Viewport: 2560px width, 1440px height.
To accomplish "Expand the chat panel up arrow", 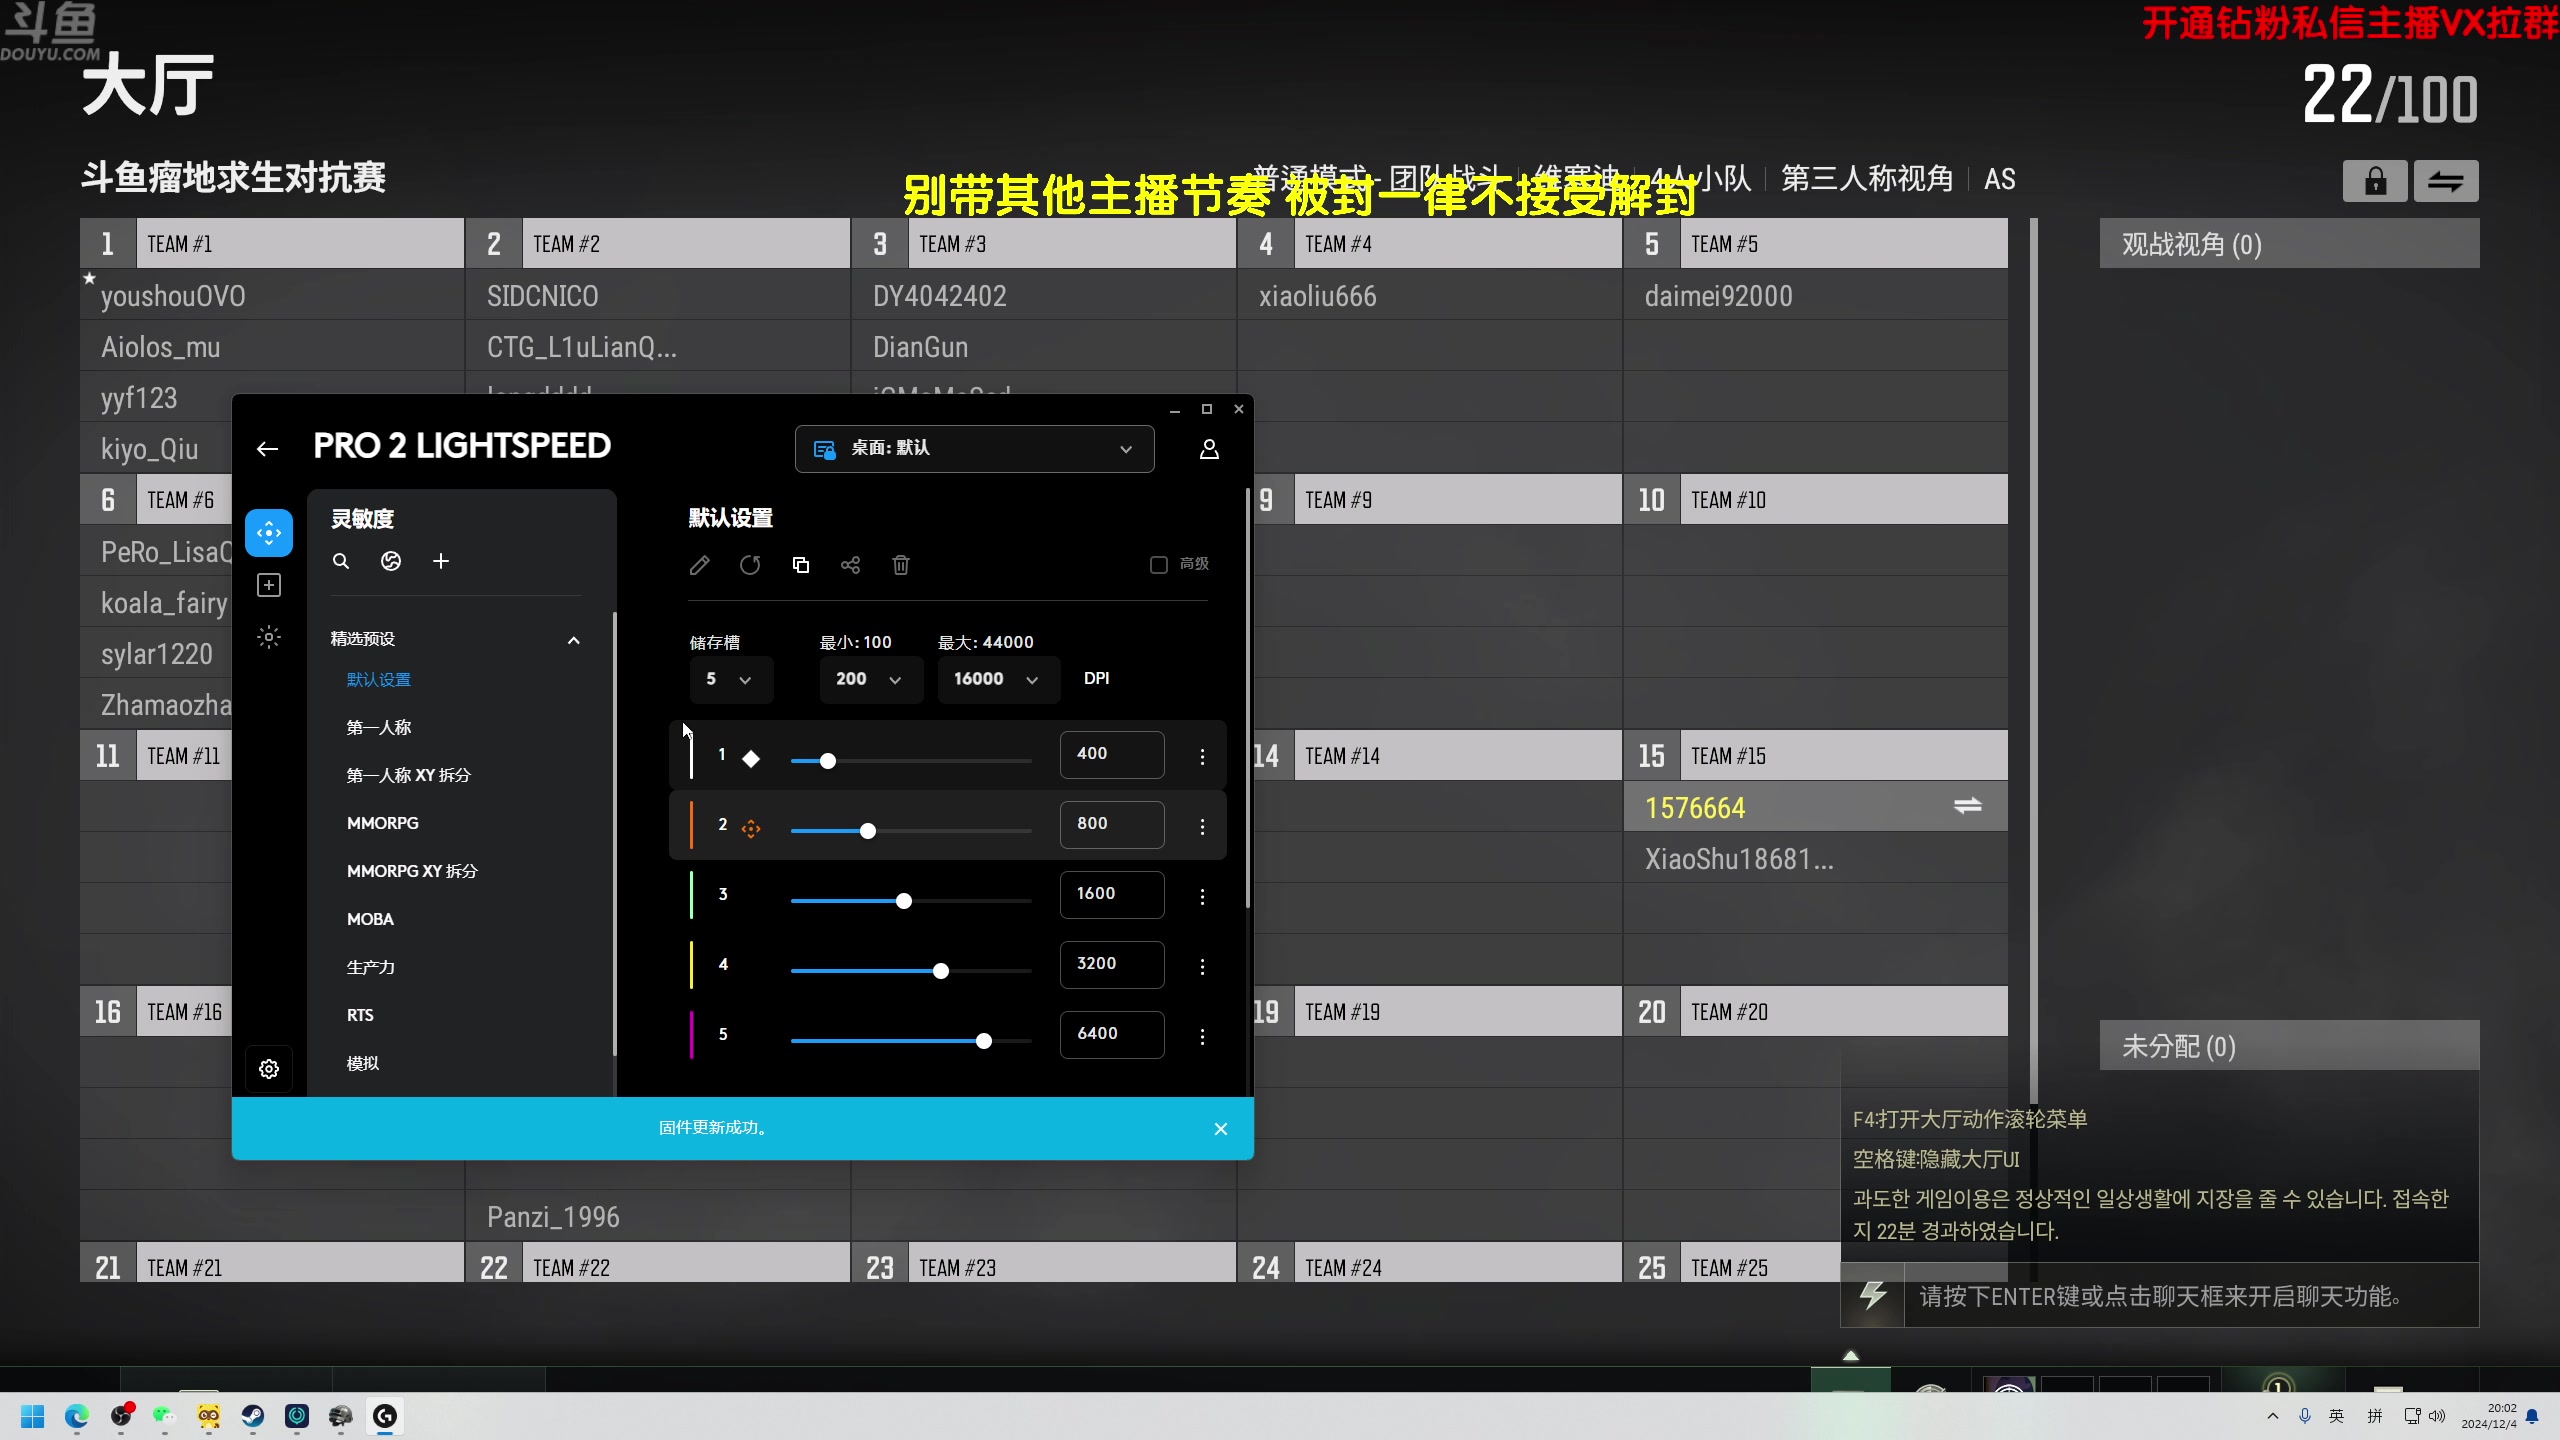I will [1851, 1356].
